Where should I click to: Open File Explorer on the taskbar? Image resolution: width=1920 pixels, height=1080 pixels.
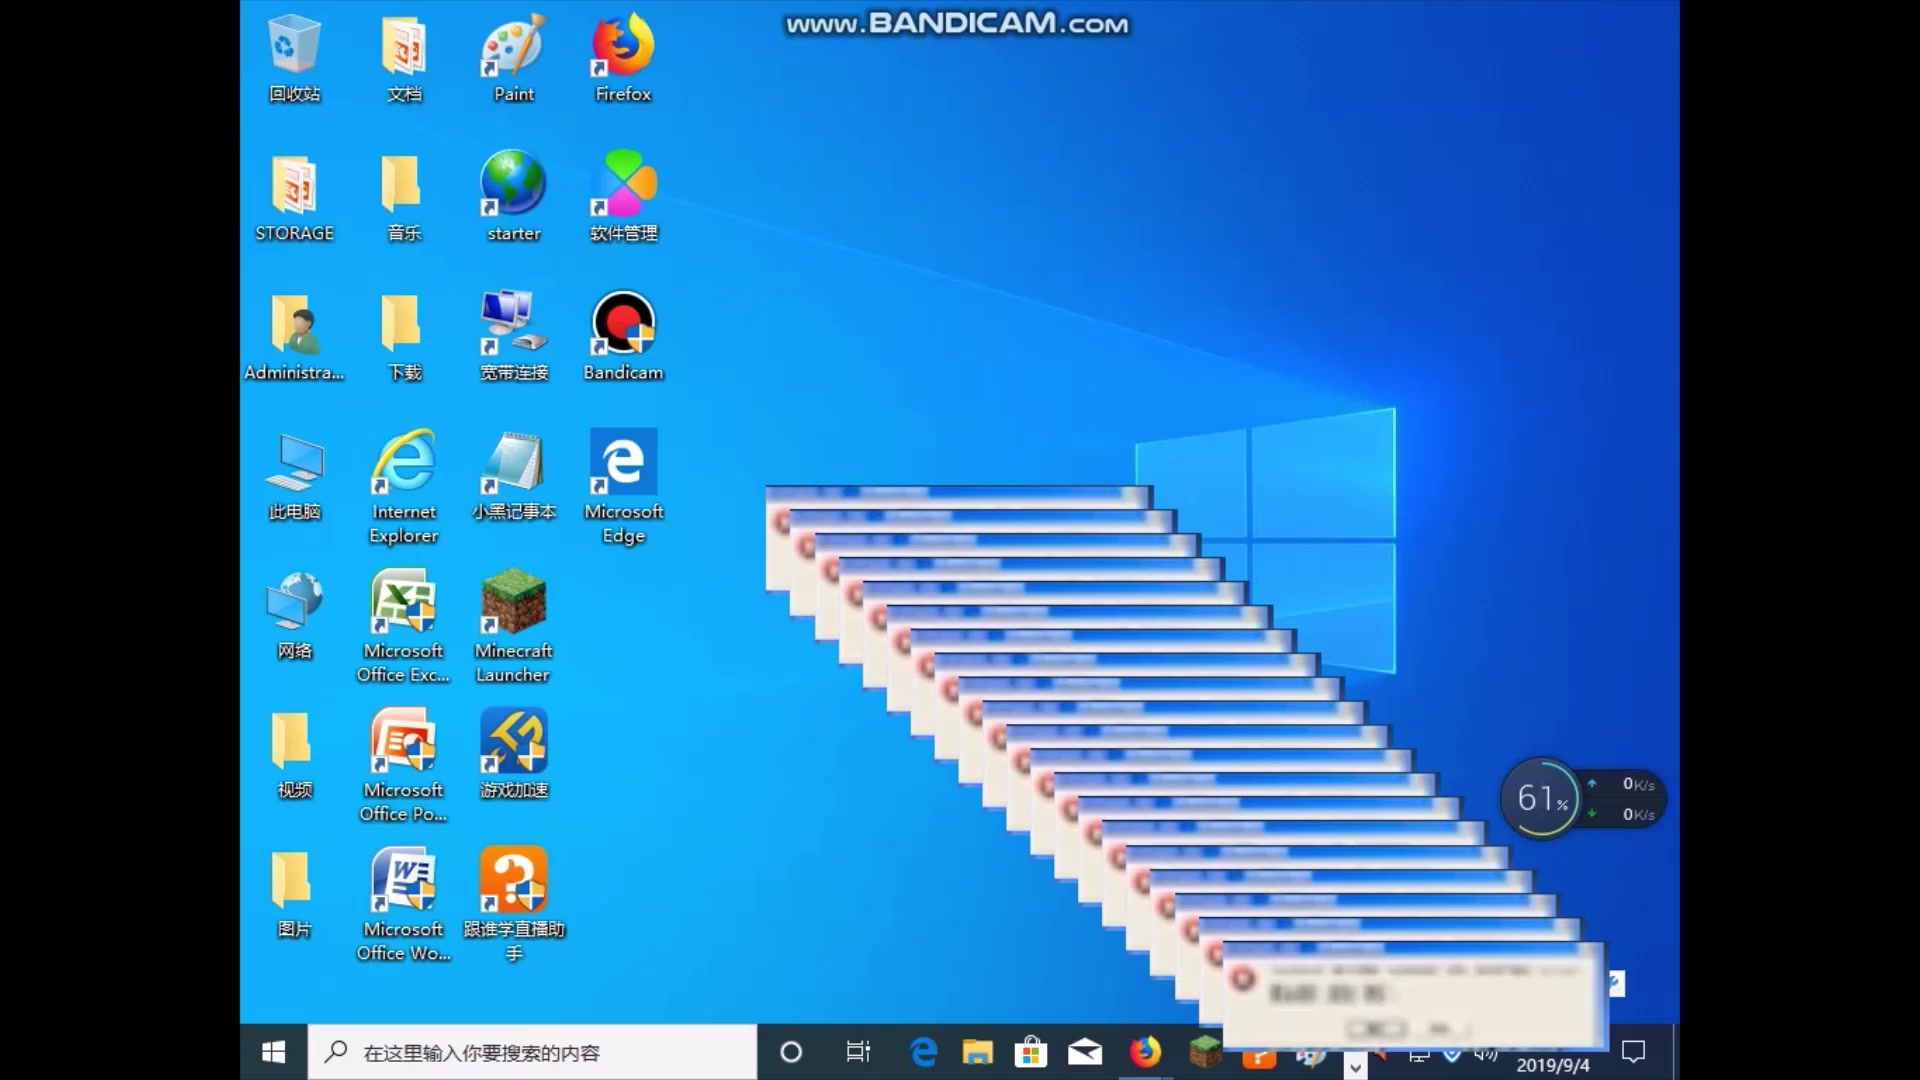coord(977,1052)
